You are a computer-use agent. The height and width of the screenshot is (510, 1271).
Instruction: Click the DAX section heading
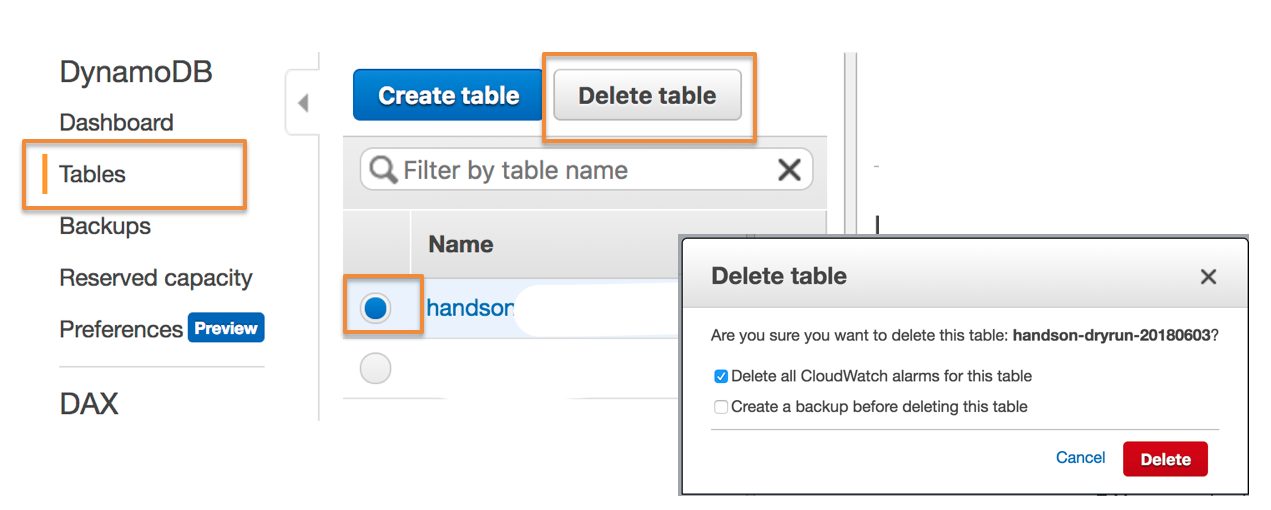[89, 404]
